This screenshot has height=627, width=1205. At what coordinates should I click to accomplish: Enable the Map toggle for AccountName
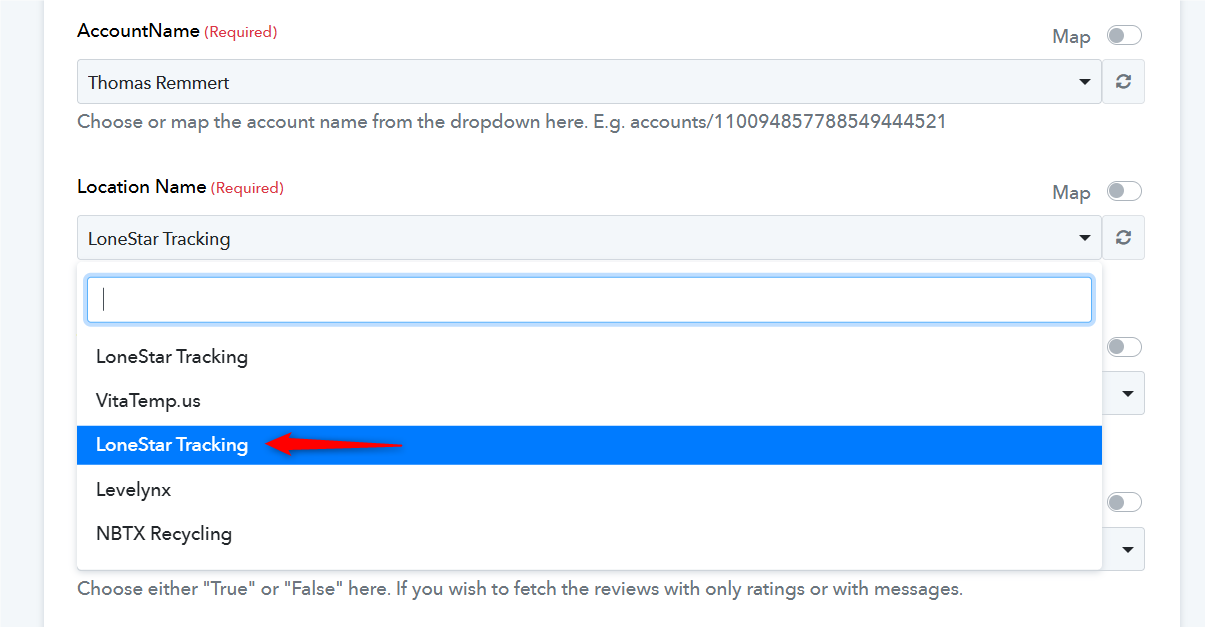(1124, 36)
